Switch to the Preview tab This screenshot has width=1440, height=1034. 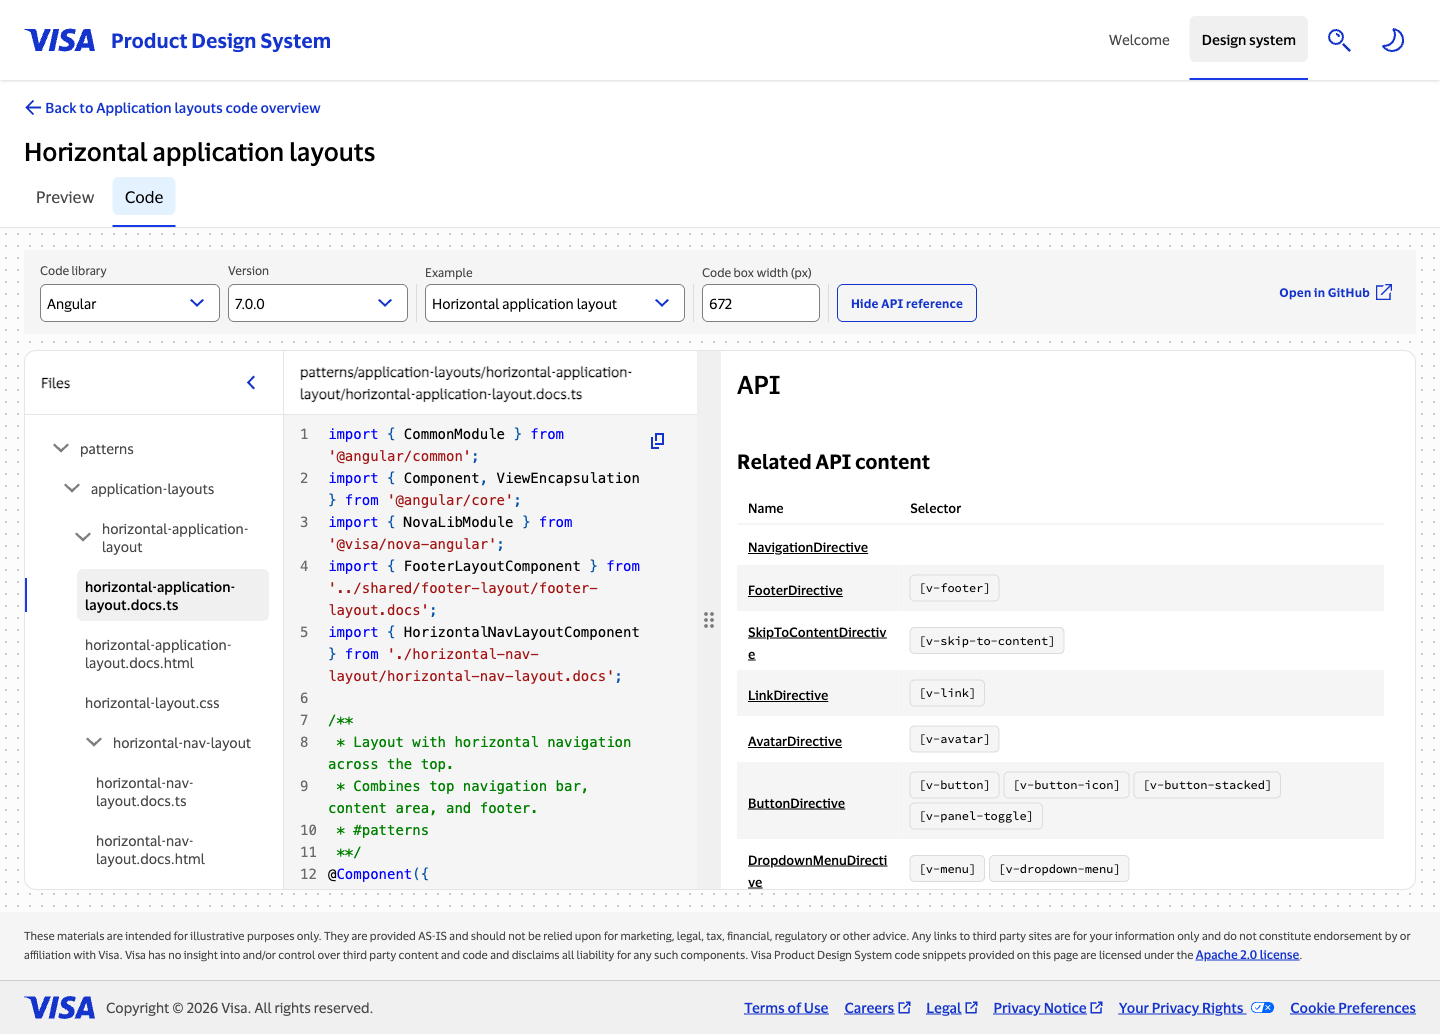tap(65, 197)
